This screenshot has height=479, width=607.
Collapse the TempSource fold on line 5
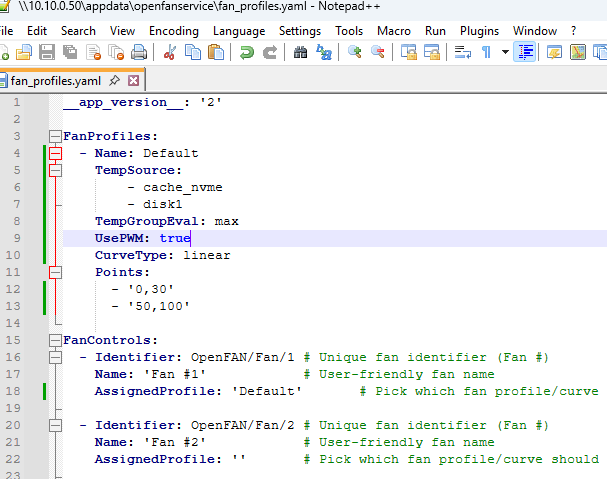coord(55,170)
